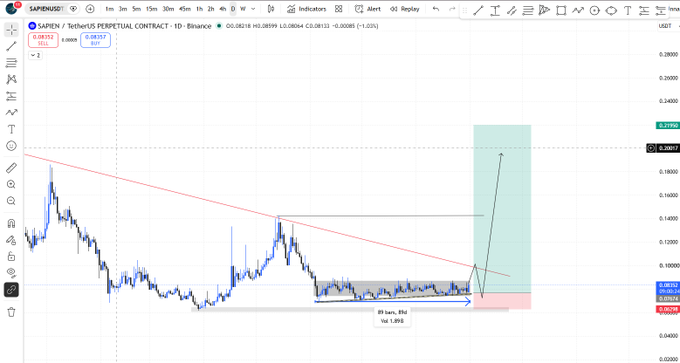Select the path zigzag tool in favorites toolbar

point(578,10)
